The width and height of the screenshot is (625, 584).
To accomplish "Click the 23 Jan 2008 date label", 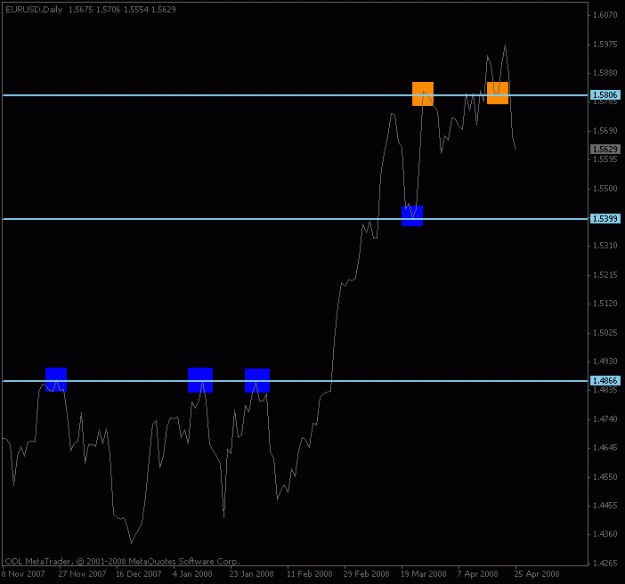I will [252, 574].
